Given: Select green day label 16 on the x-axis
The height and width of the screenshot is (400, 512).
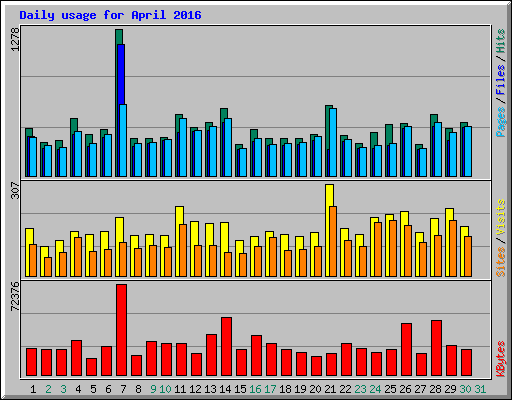Looking at the screenshot, I should point(255,389).
